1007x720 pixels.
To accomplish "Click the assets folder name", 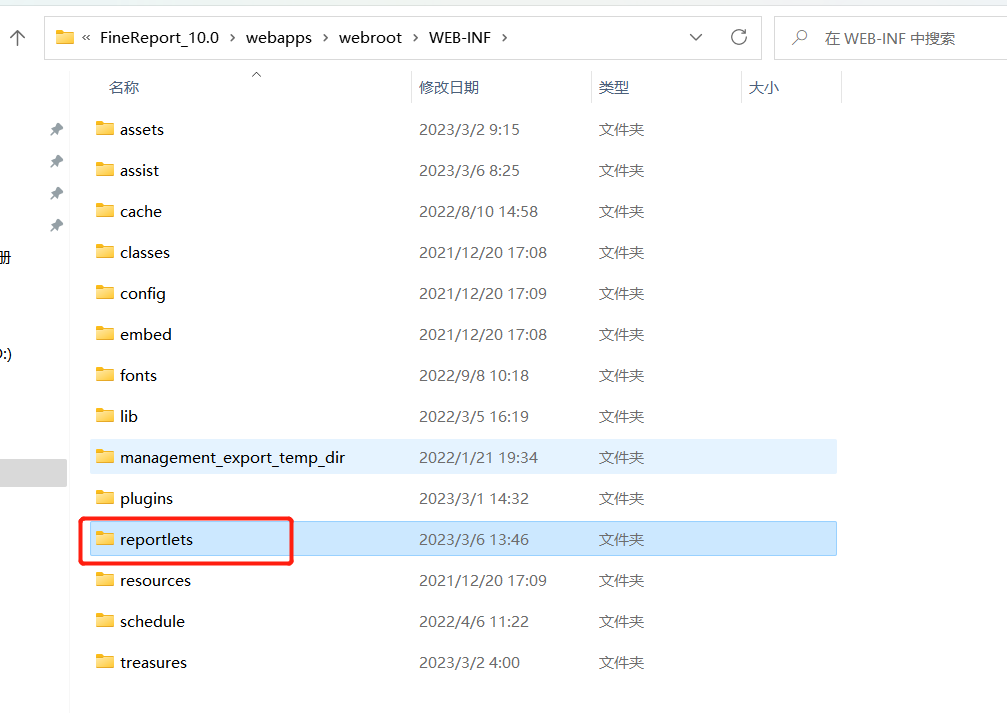I will click(142, 130).
